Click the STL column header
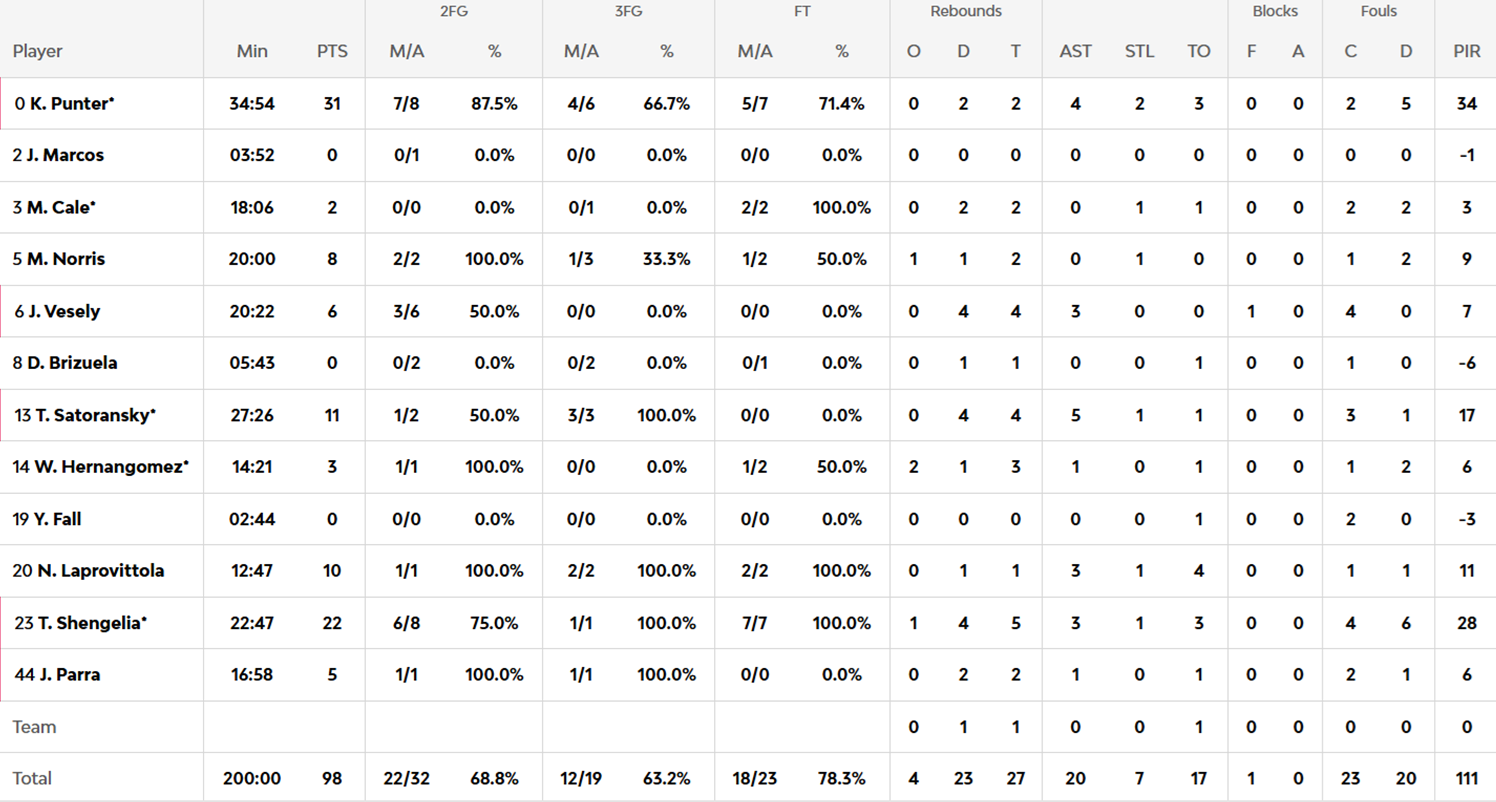The height and width of the screenshot is (802, 1496). tap(1139, 51)
